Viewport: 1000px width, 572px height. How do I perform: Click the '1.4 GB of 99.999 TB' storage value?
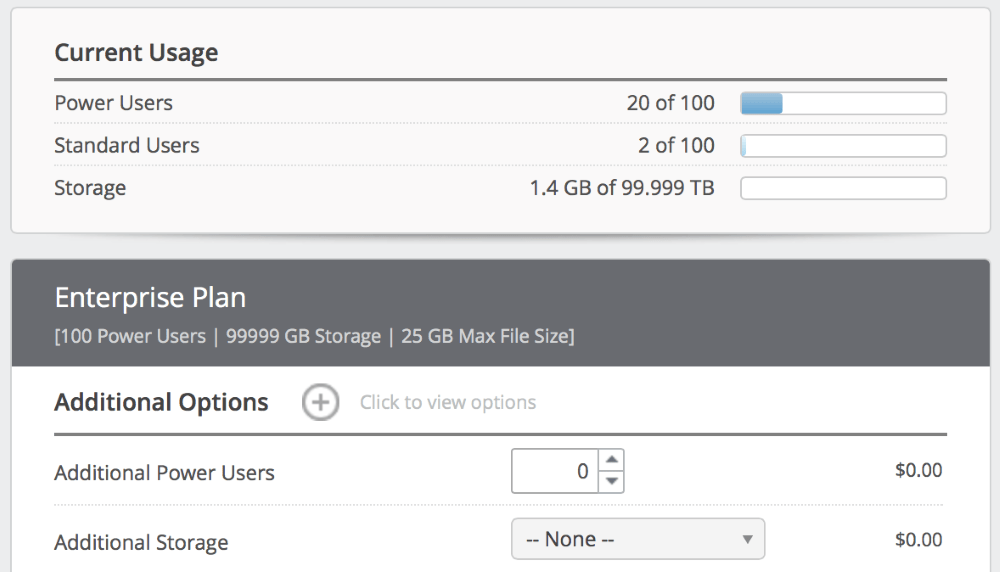click(x=622, y=188)
